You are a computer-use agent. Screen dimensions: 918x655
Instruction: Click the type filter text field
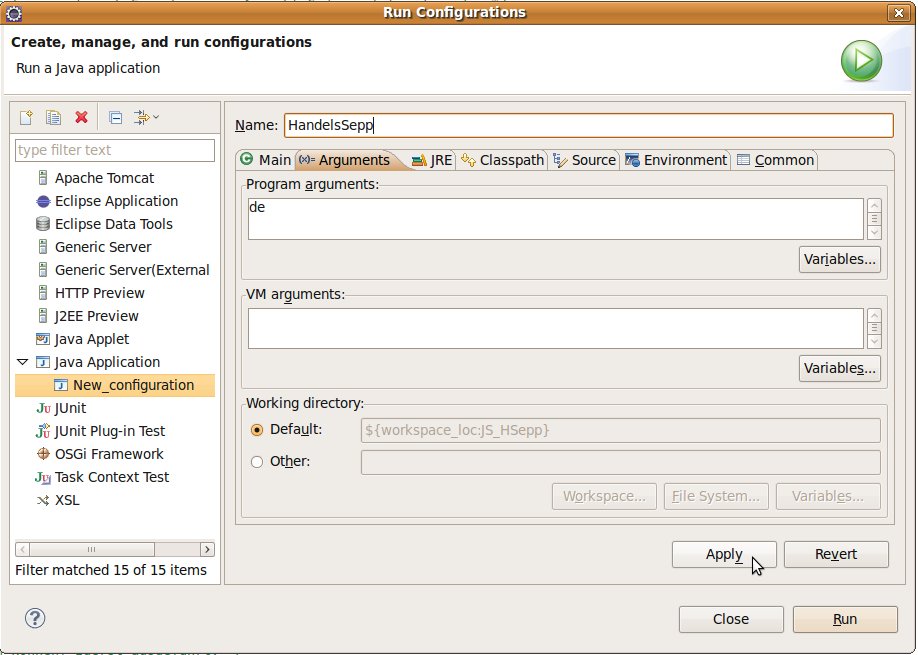115,150
